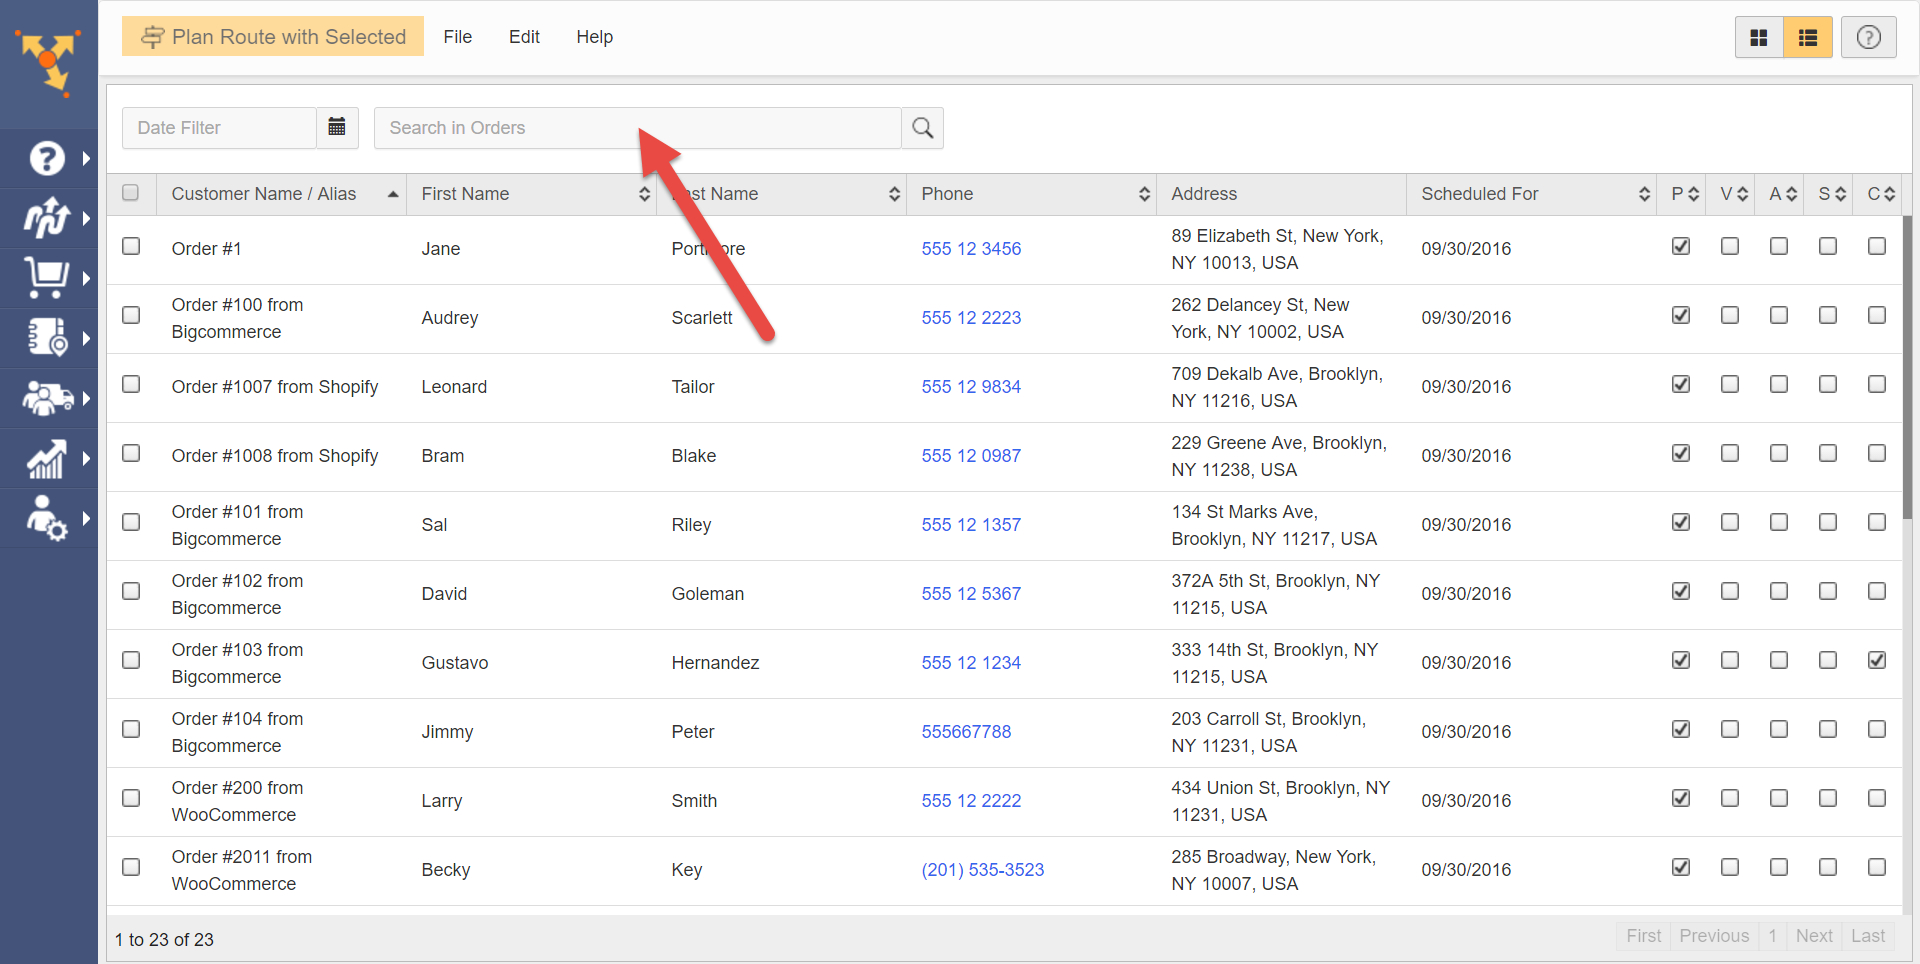Click the magnifying glass search button
This screenshot has height=964, width=1920.
[922, 128]
